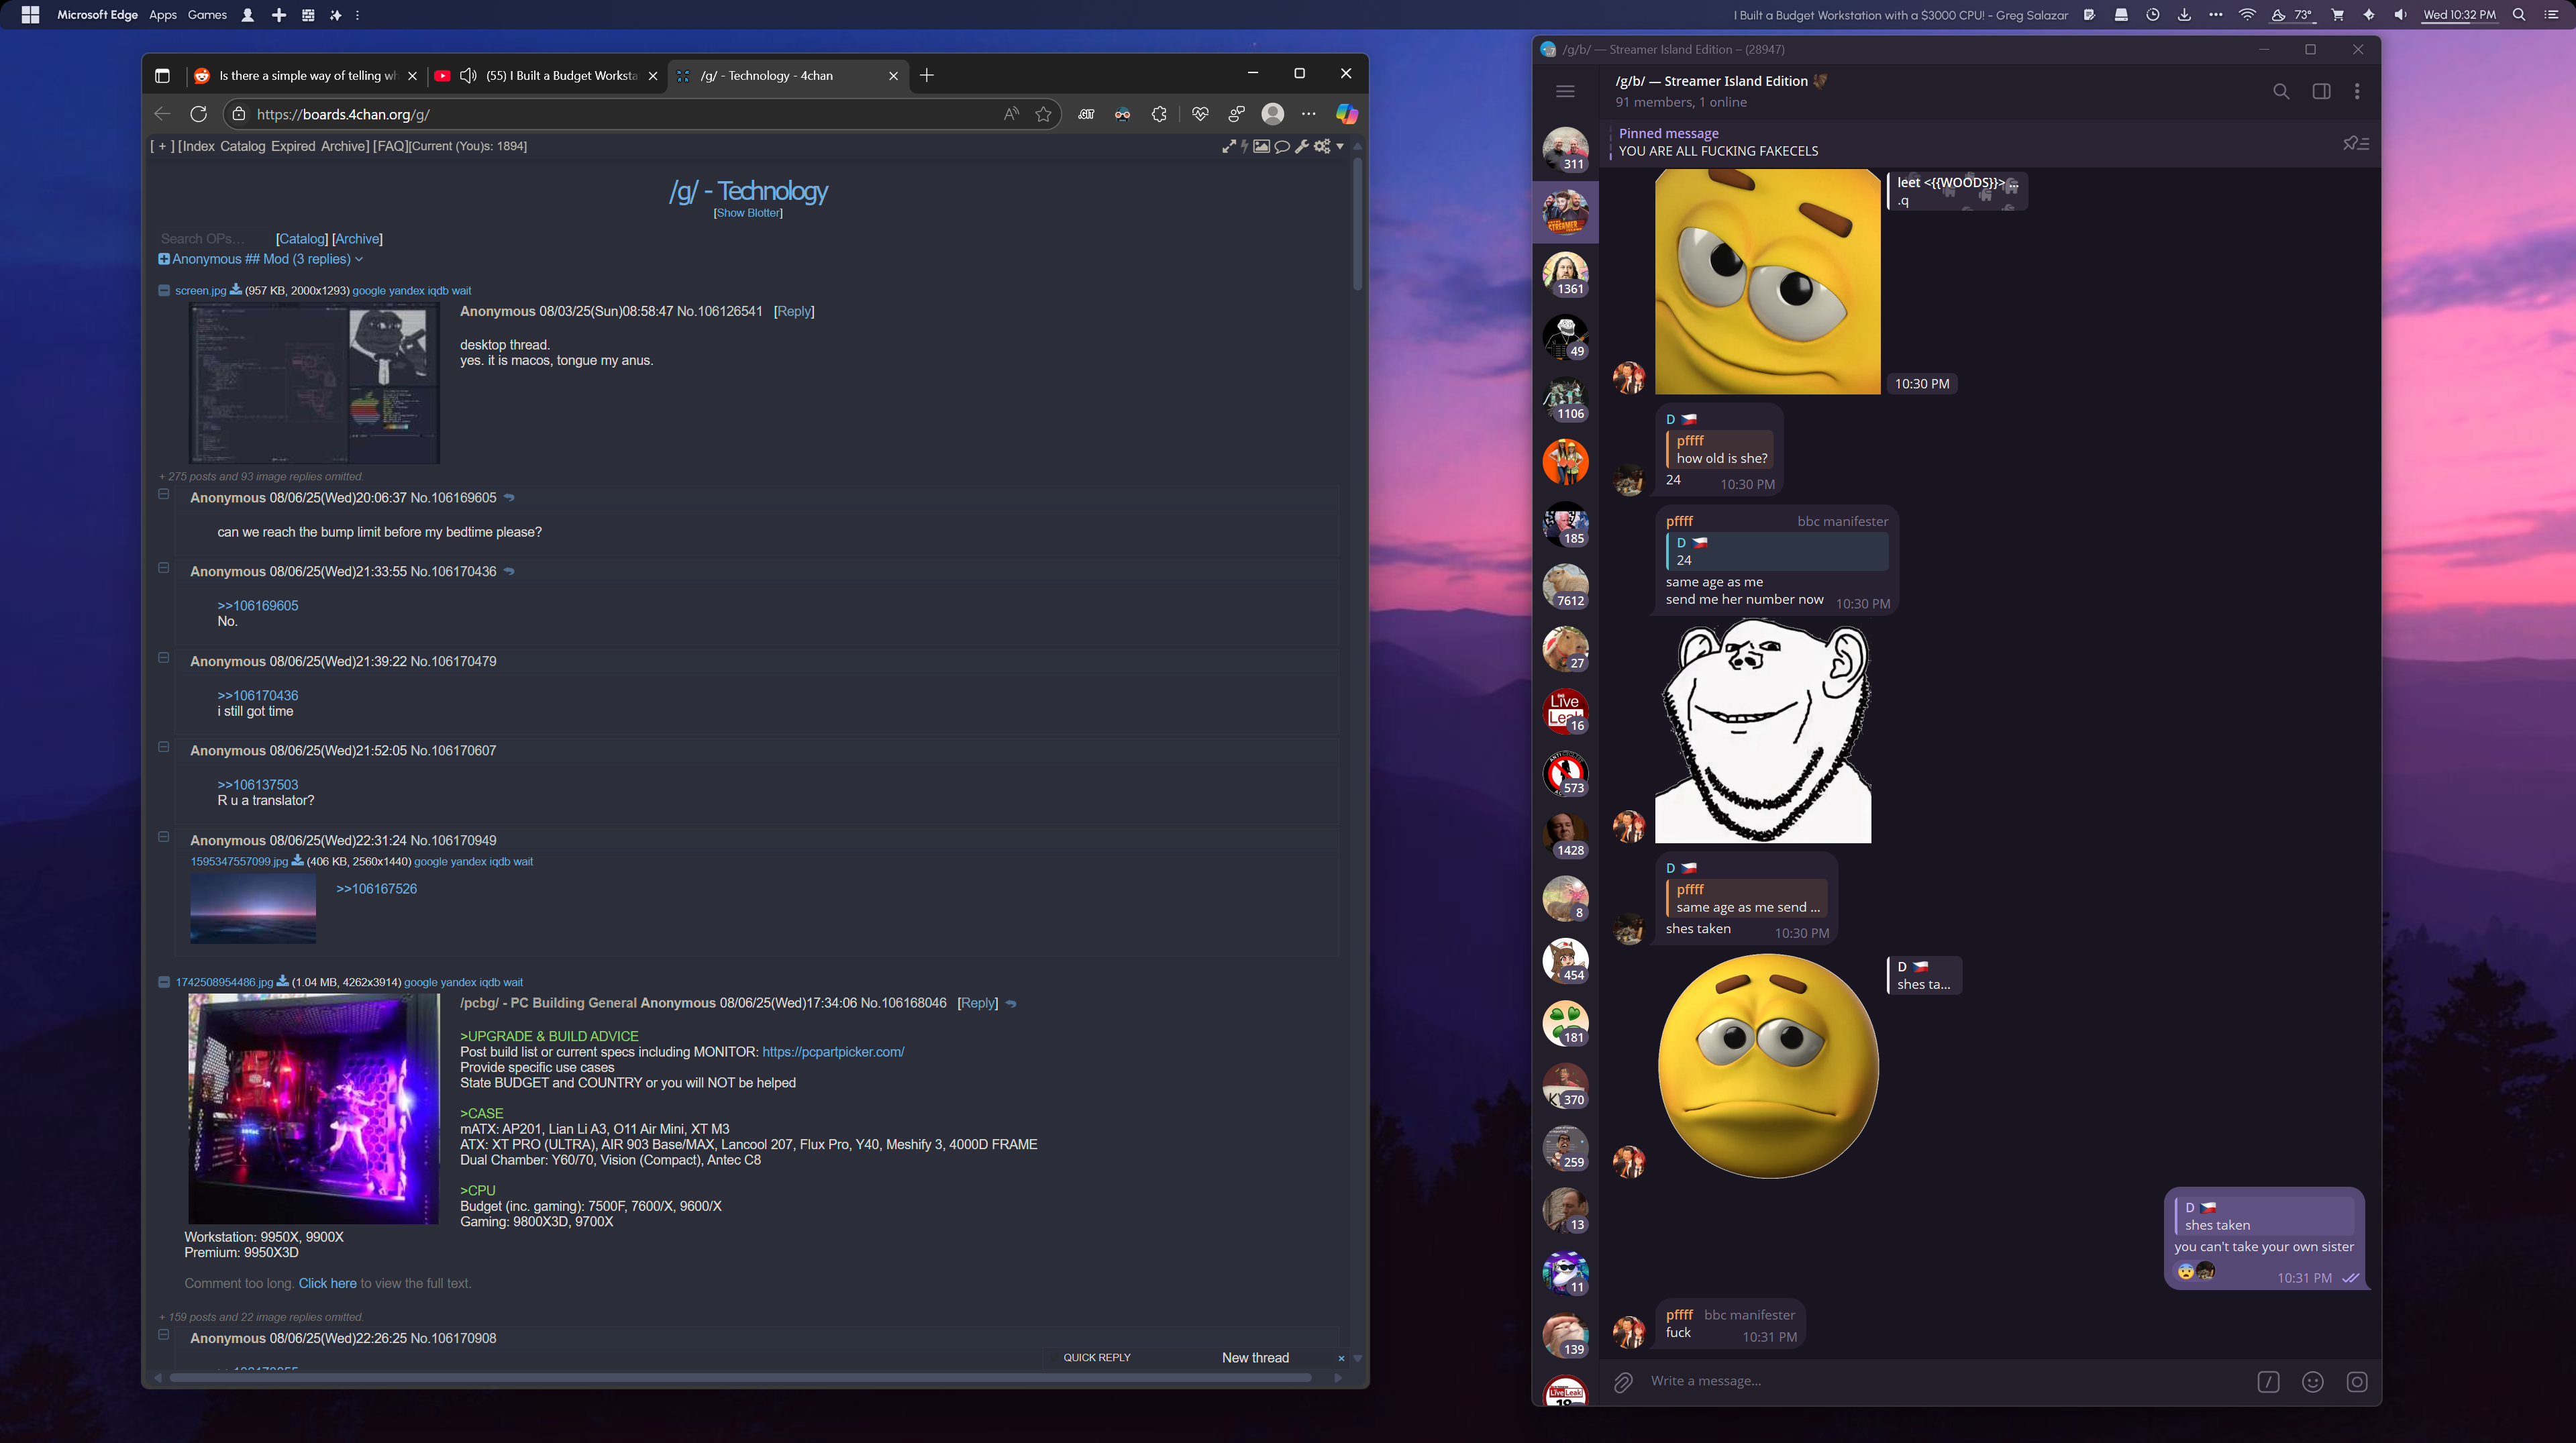
Task: Mute the YouTube tab via speaker icon
Action: (x=467, y=75)
